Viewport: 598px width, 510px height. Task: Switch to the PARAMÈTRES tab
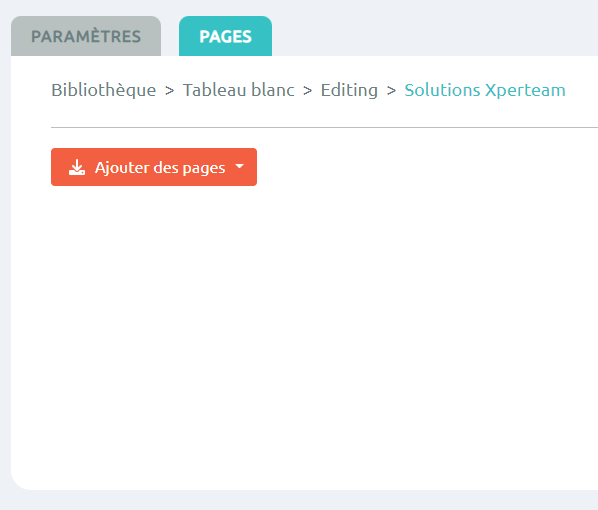click(x=86, y=36)
